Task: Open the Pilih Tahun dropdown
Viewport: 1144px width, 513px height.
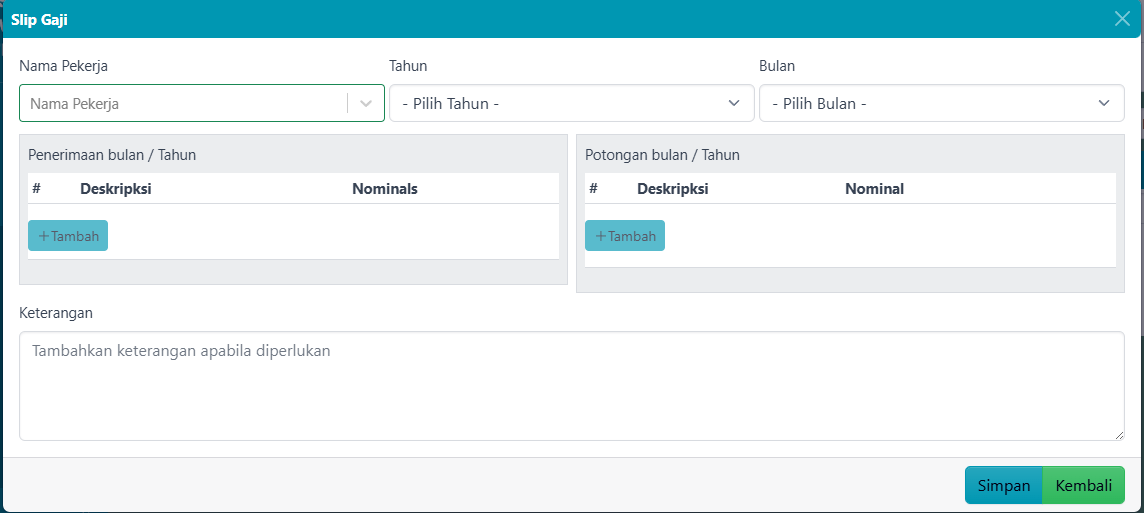Action: point(571,103)
